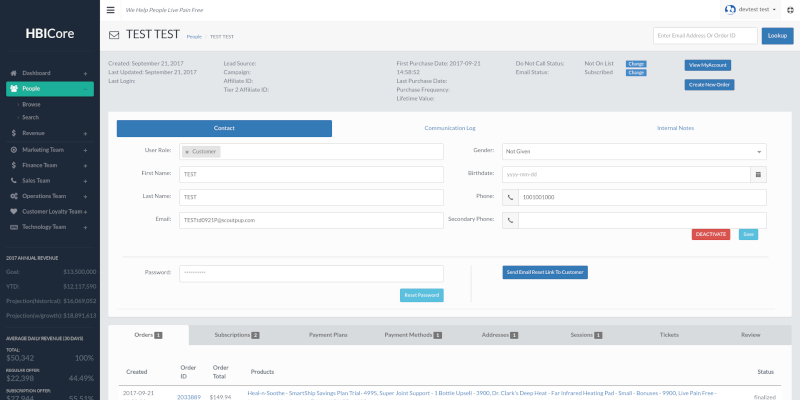
Task: Switch to the Communication Log tab
Action: coord(449,128)
